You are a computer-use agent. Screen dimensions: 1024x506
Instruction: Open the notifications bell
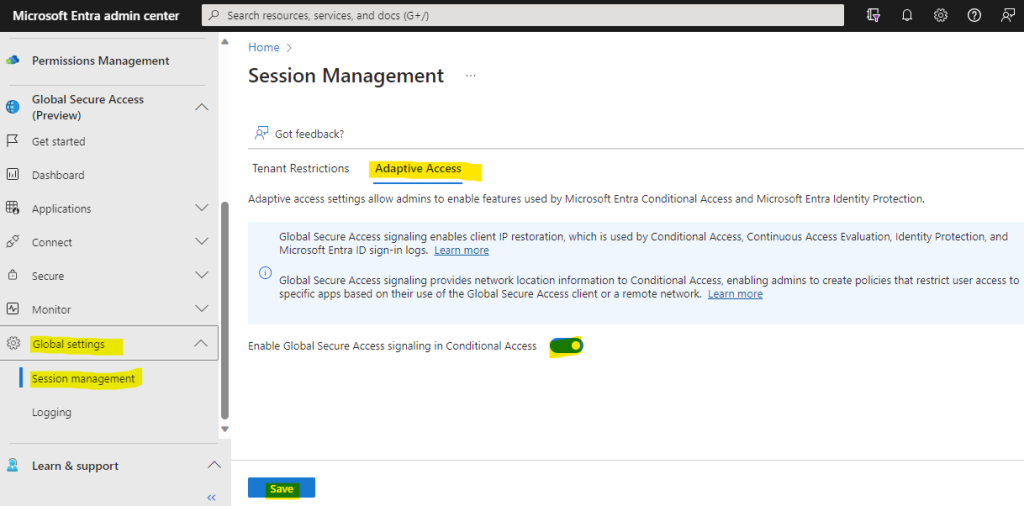[906, 16]
